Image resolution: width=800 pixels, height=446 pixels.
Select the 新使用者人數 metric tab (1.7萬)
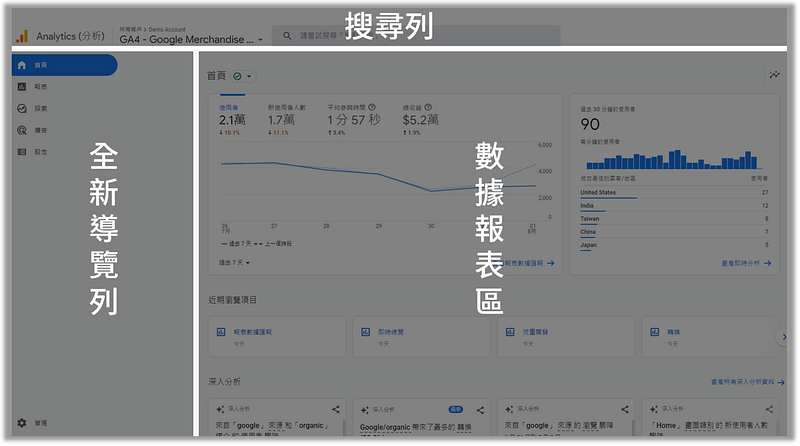coord(286,120)
